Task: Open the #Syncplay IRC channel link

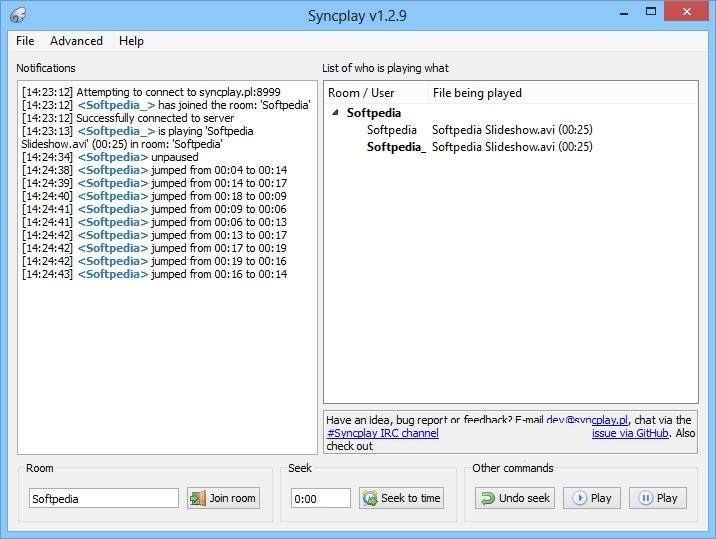Action: tap(383, 433)
